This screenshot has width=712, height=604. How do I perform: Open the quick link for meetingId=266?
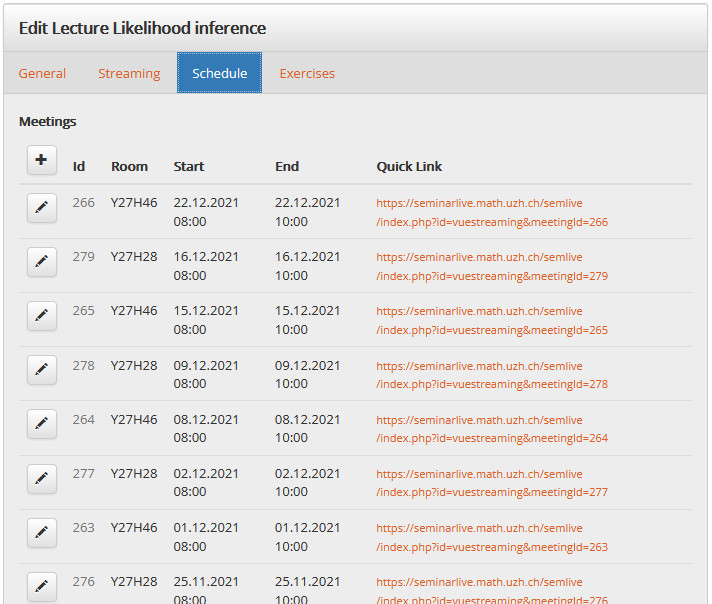491,212
